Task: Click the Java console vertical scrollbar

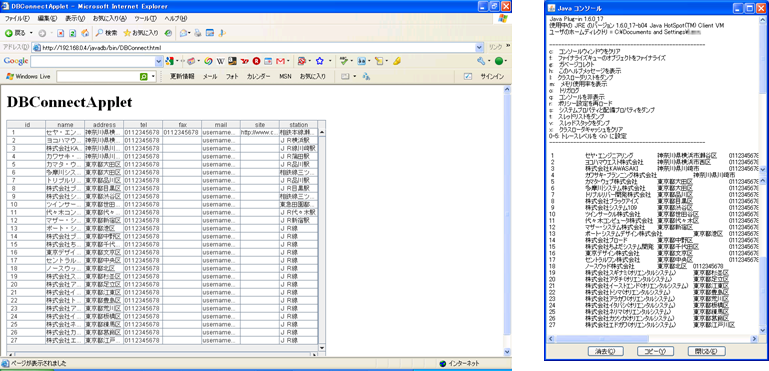Action: tap(762, 174)
